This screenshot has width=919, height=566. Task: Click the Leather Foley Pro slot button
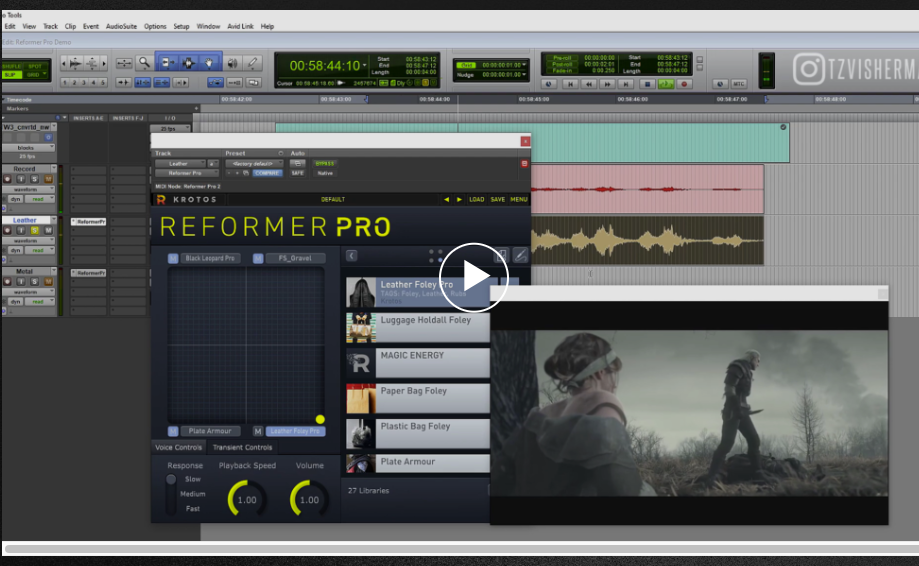295,431
